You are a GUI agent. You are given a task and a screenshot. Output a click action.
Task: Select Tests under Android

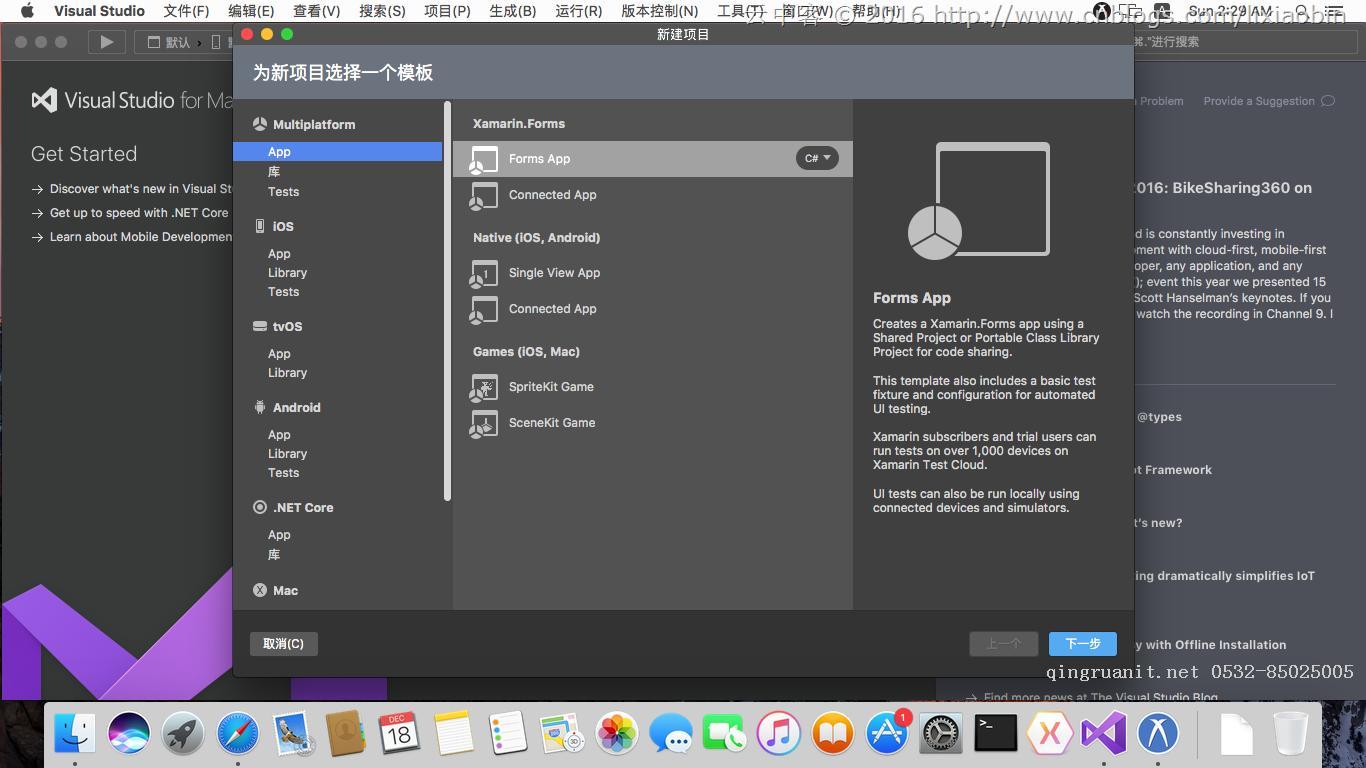coord(283,473)
